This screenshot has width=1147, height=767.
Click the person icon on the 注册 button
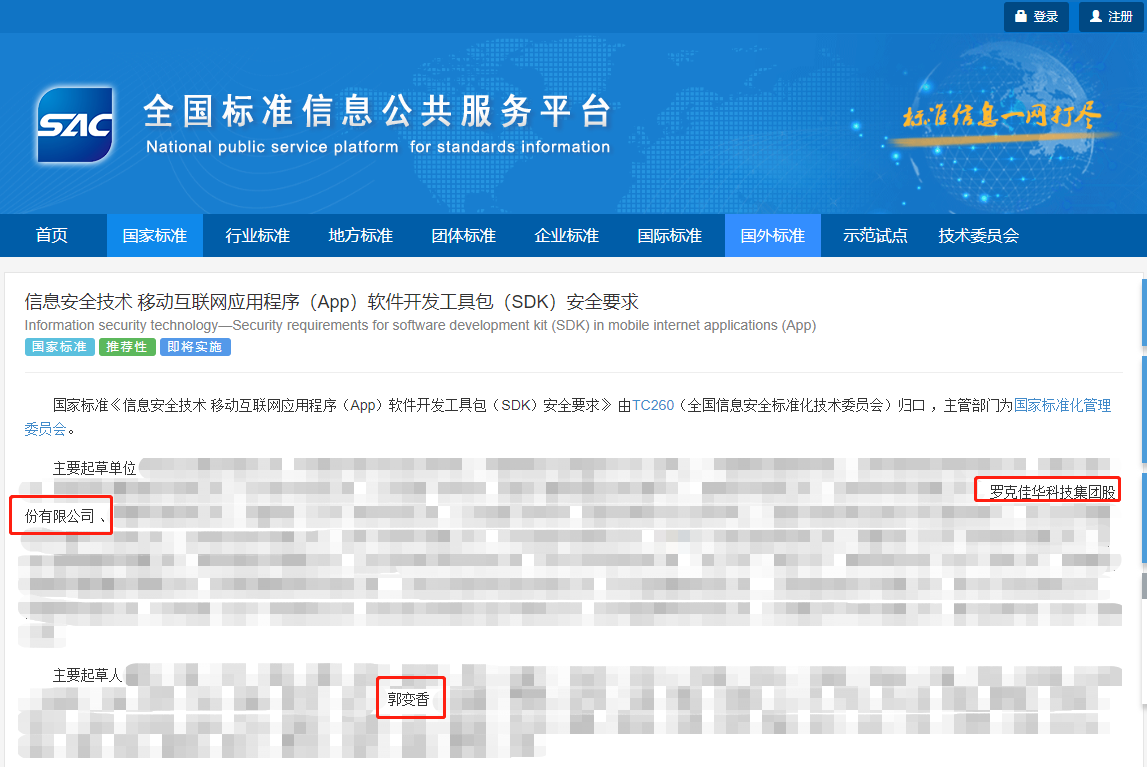(1095, 16)
